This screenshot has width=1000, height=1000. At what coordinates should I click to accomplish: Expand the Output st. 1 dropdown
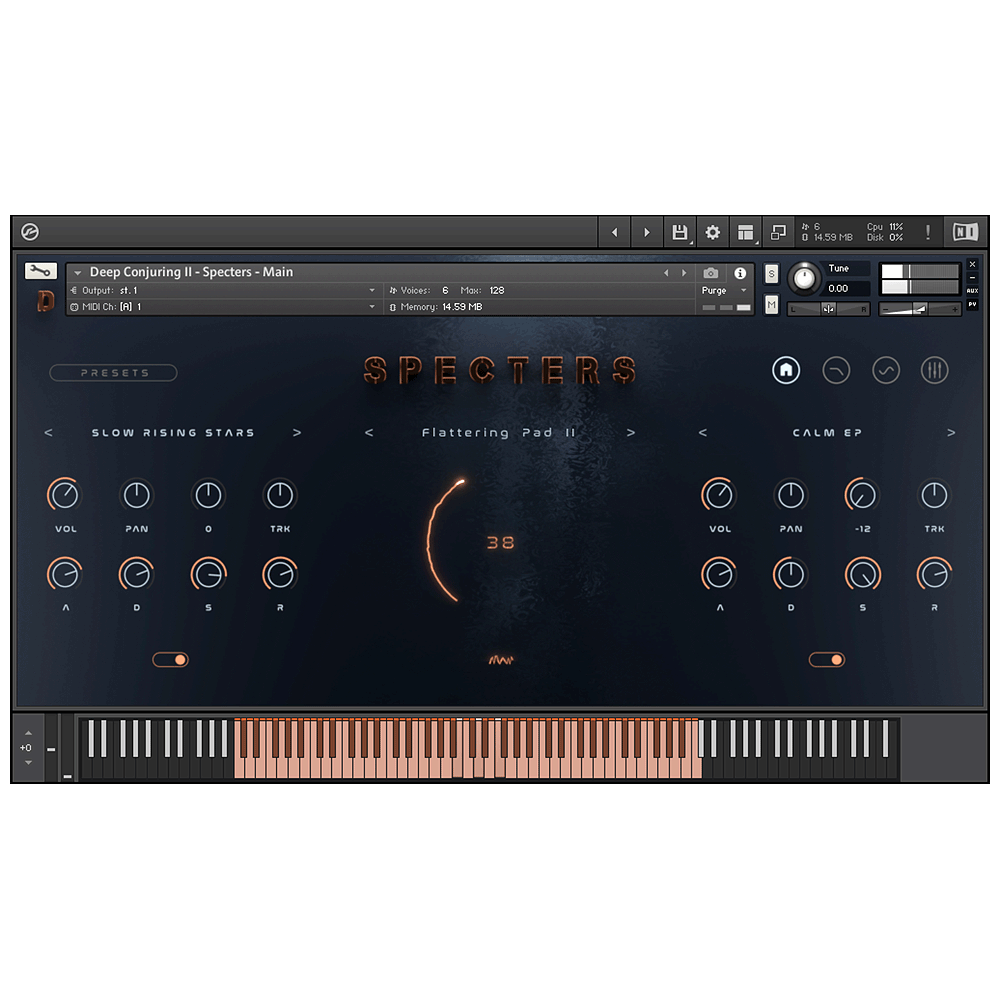pyautogui.click(x=372, y=290)
